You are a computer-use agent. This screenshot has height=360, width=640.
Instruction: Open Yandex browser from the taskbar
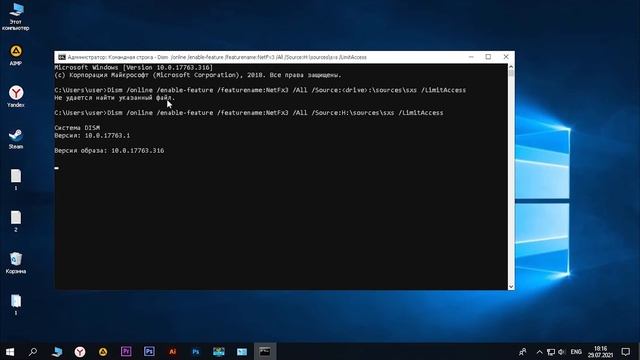[80, 351]
